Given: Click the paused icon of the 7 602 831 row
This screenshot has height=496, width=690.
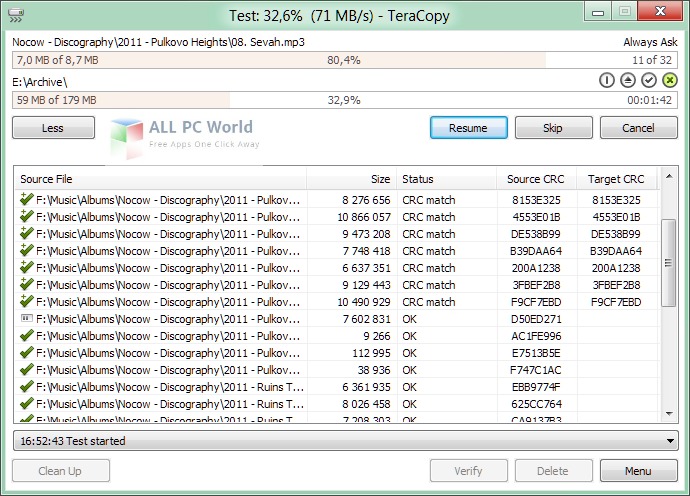Looking at the screenshot, I should 27,318.
